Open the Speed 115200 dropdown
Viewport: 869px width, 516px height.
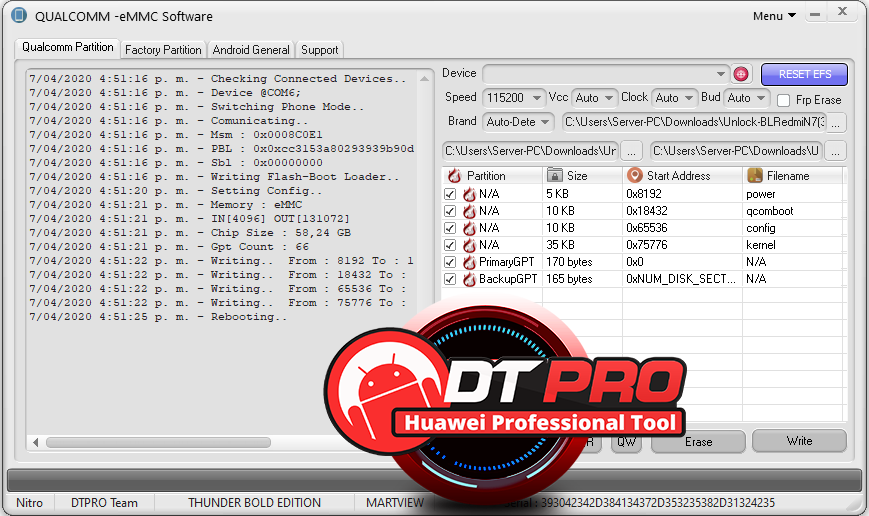pos(514,98)
